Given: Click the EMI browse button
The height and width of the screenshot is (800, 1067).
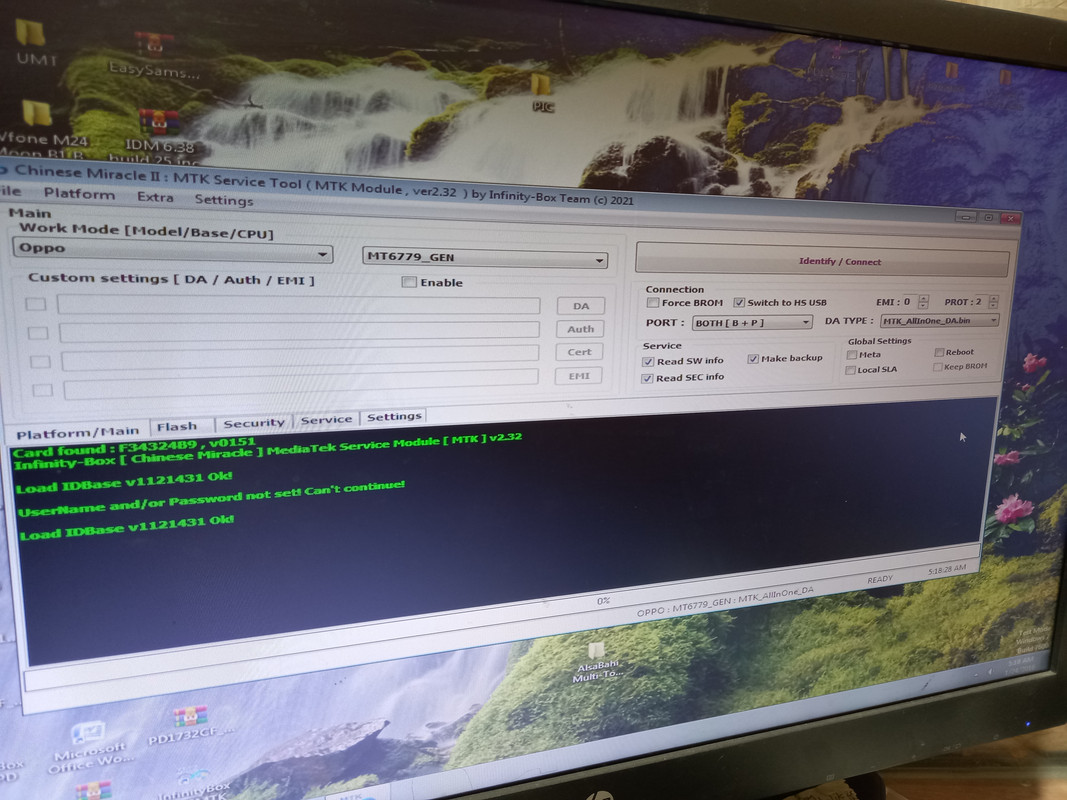Looking at the screenshot, I should click(x=578, y=376).
